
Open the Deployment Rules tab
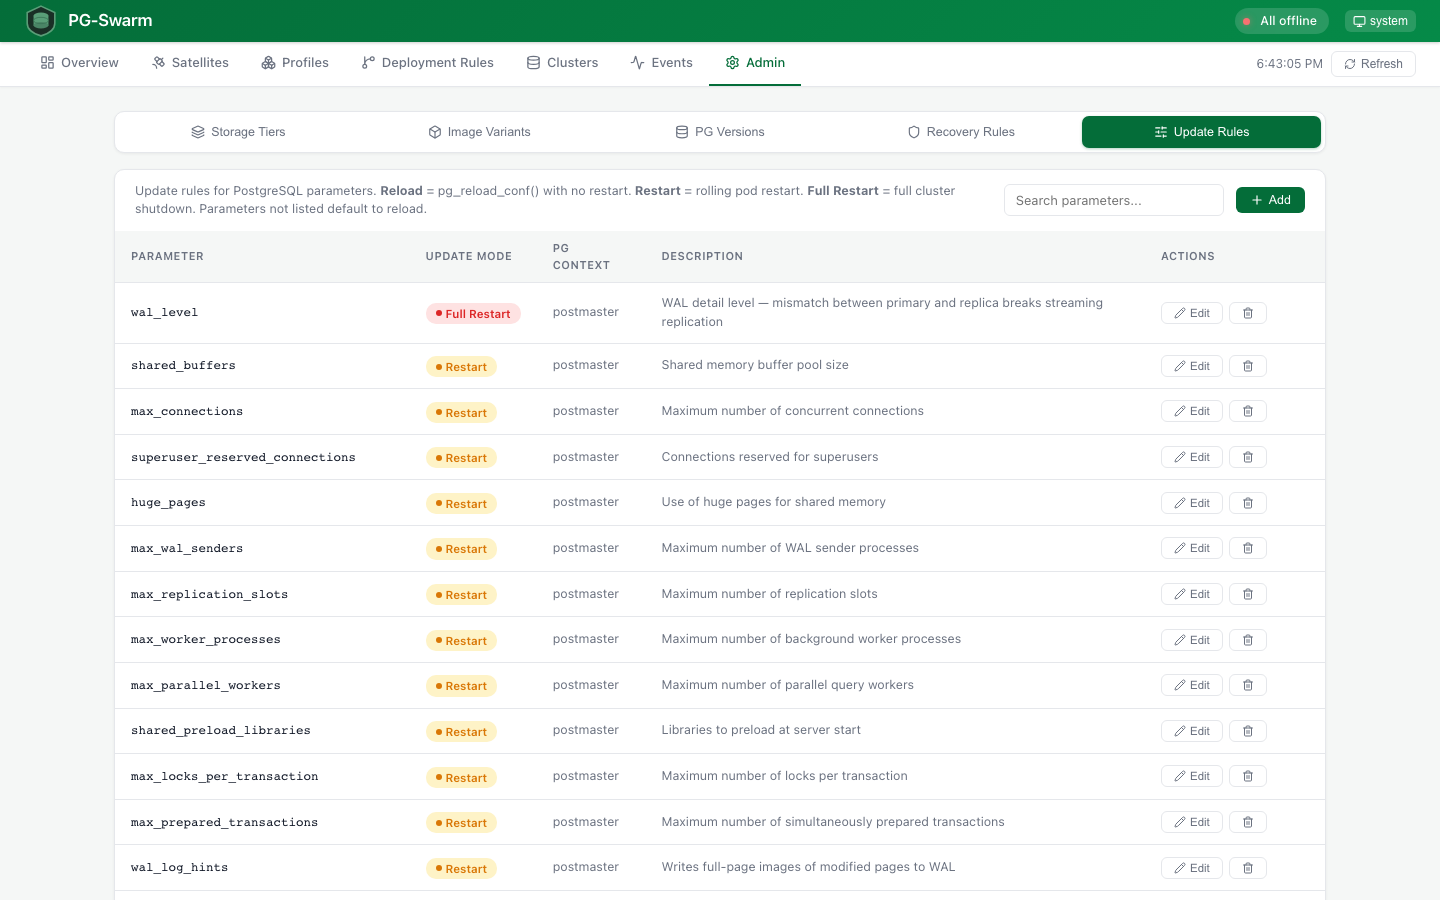pyautogui.click(x=427, y=63)
